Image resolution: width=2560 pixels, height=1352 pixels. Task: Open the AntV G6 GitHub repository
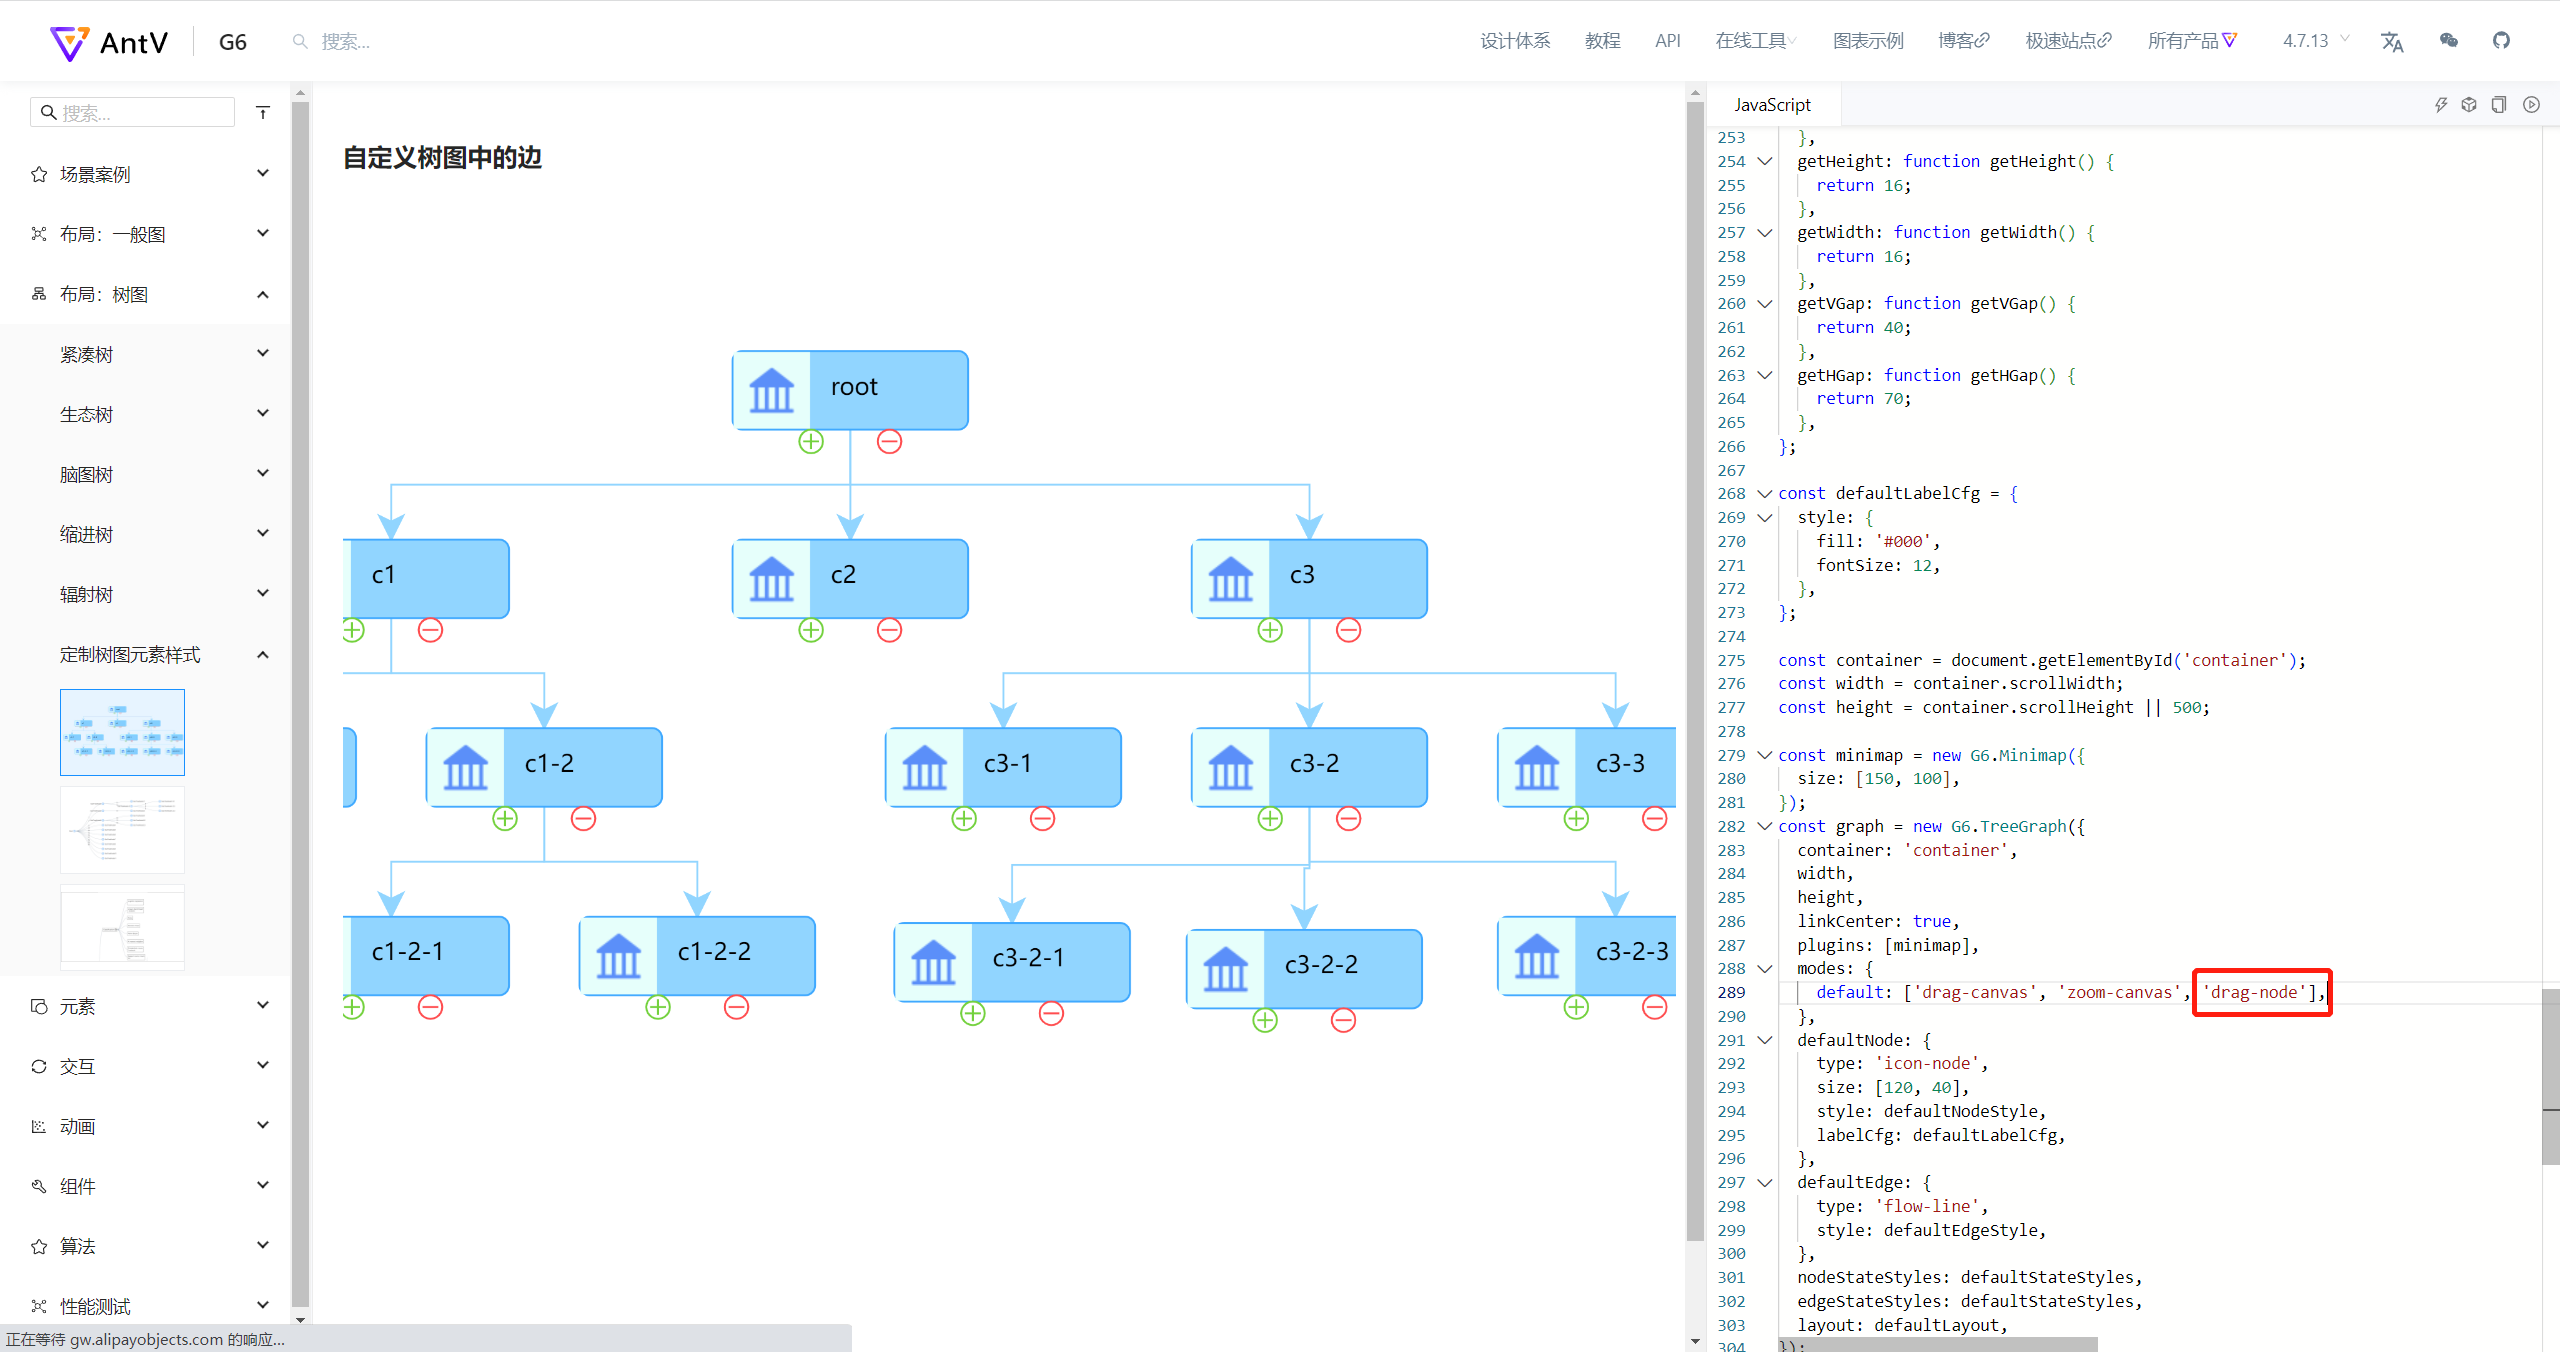[x=2502, y=40]
